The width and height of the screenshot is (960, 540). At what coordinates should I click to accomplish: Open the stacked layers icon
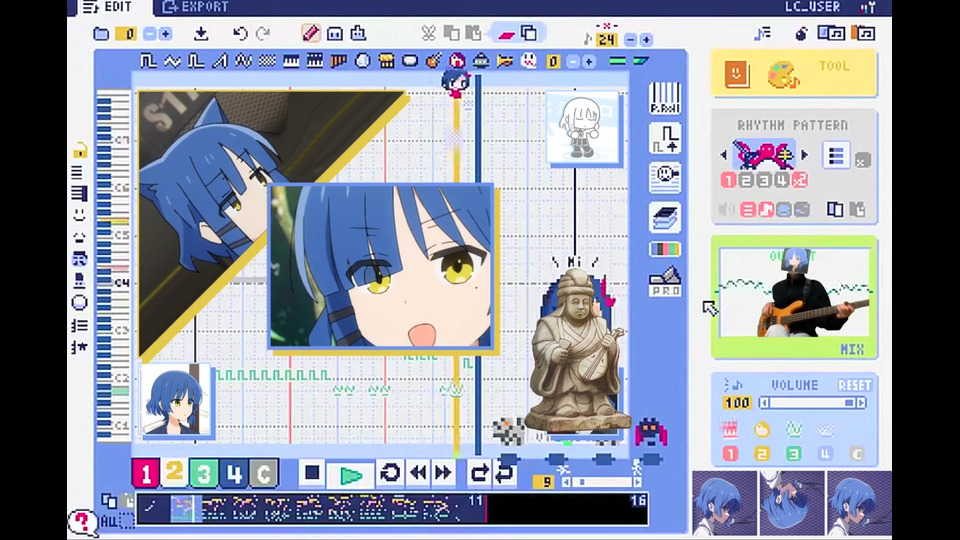[x=665, y=217]
